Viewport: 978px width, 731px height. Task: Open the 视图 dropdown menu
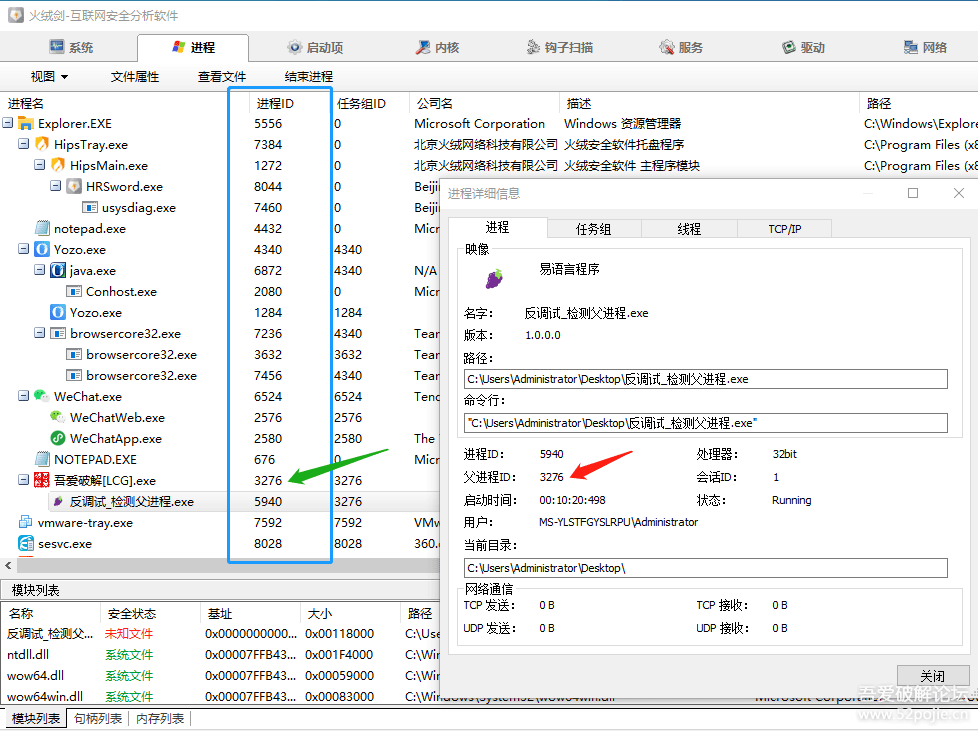[49, 77]
